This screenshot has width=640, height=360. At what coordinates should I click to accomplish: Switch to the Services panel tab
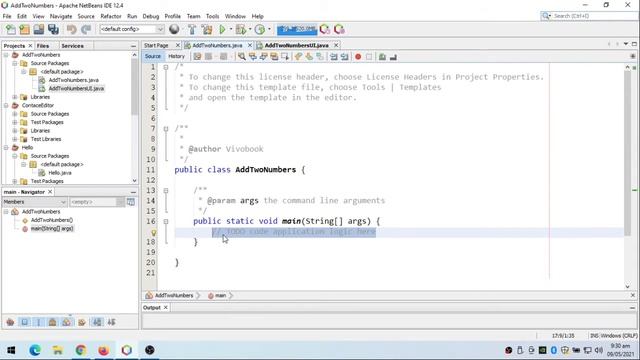click(72, 46)
